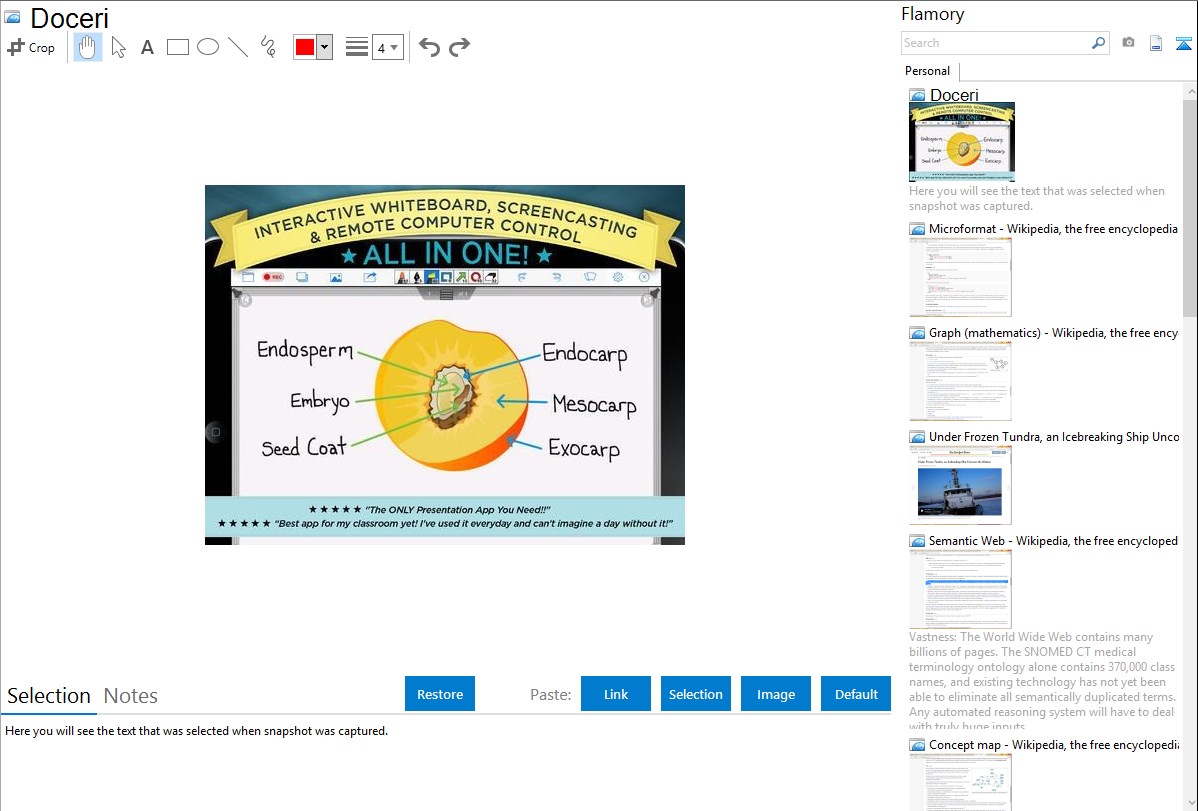Viewport: 1198px width, 811px height.
Task: Click the snapshot icon beside Microformat title
Action: point(918,229)
